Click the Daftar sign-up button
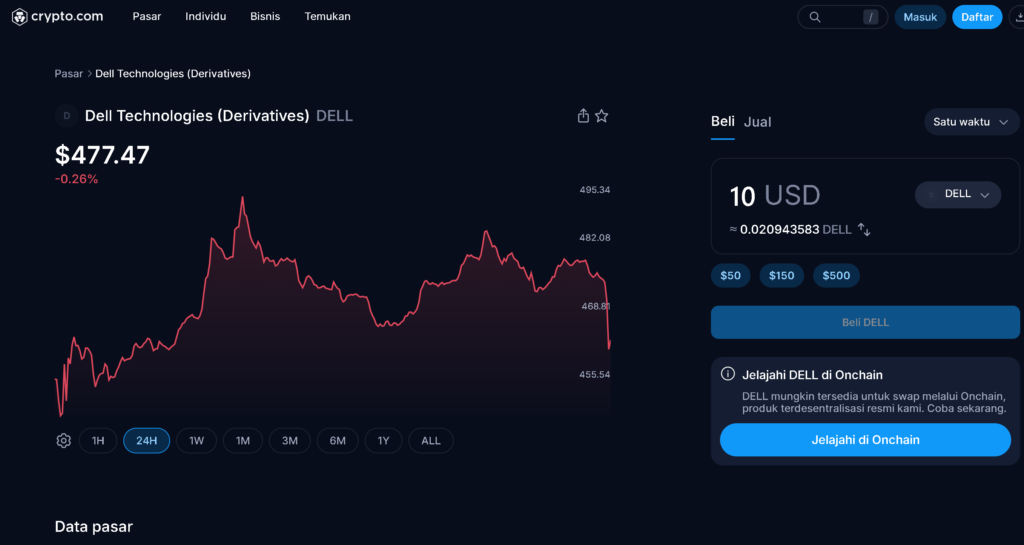 (977, 17)
